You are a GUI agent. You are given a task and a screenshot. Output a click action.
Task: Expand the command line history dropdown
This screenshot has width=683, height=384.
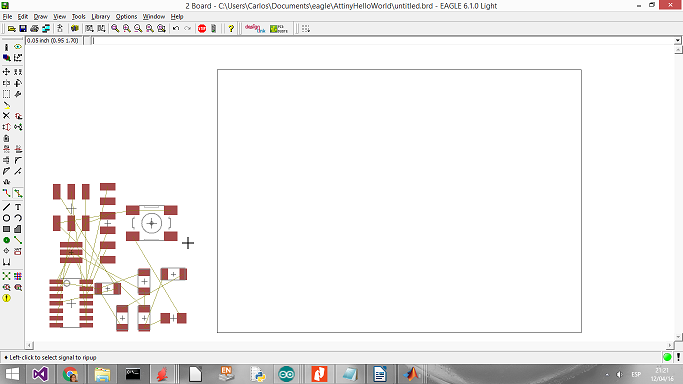click(678, 40)
